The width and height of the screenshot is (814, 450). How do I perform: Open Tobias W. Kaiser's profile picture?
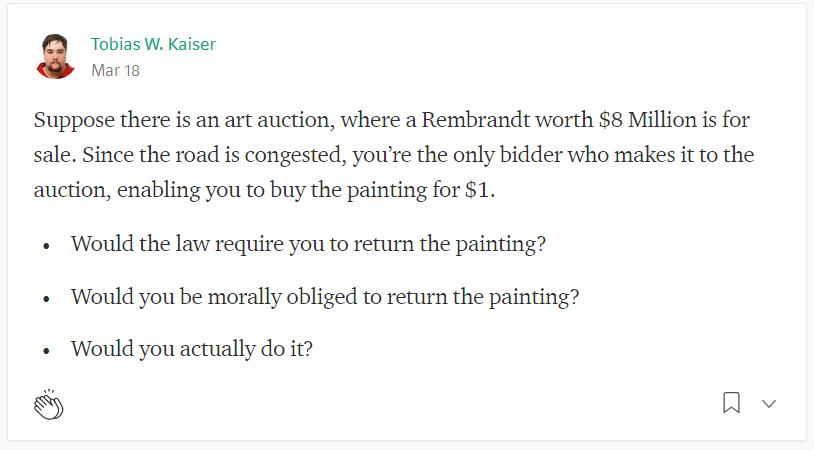tap(56, 57)
